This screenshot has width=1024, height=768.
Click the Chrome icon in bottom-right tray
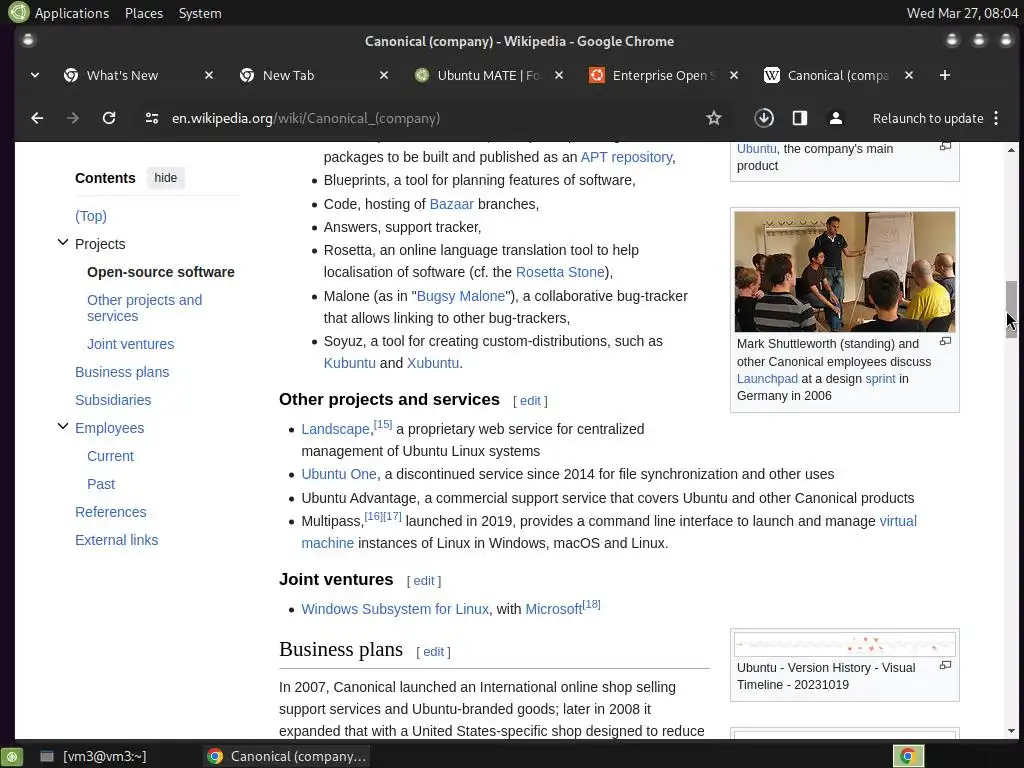[908, 756]
